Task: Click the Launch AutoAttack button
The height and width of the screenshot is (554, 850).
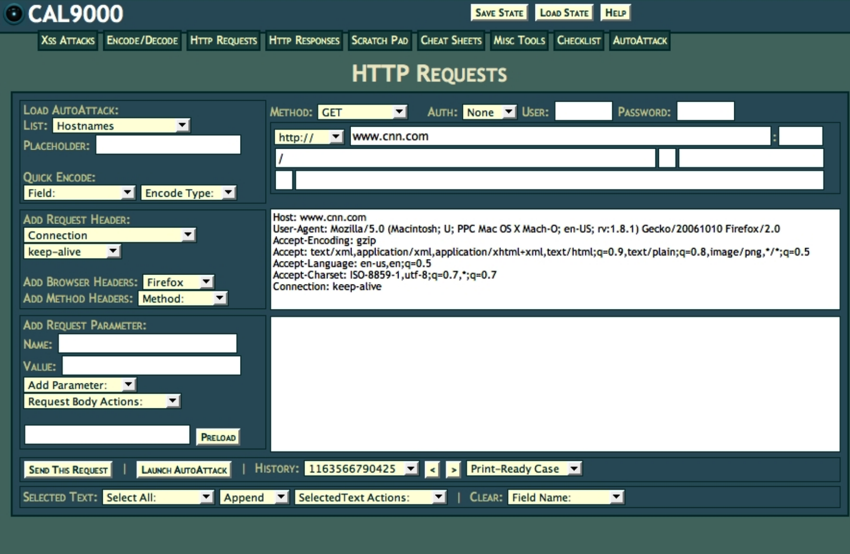Action: point(184,470)
